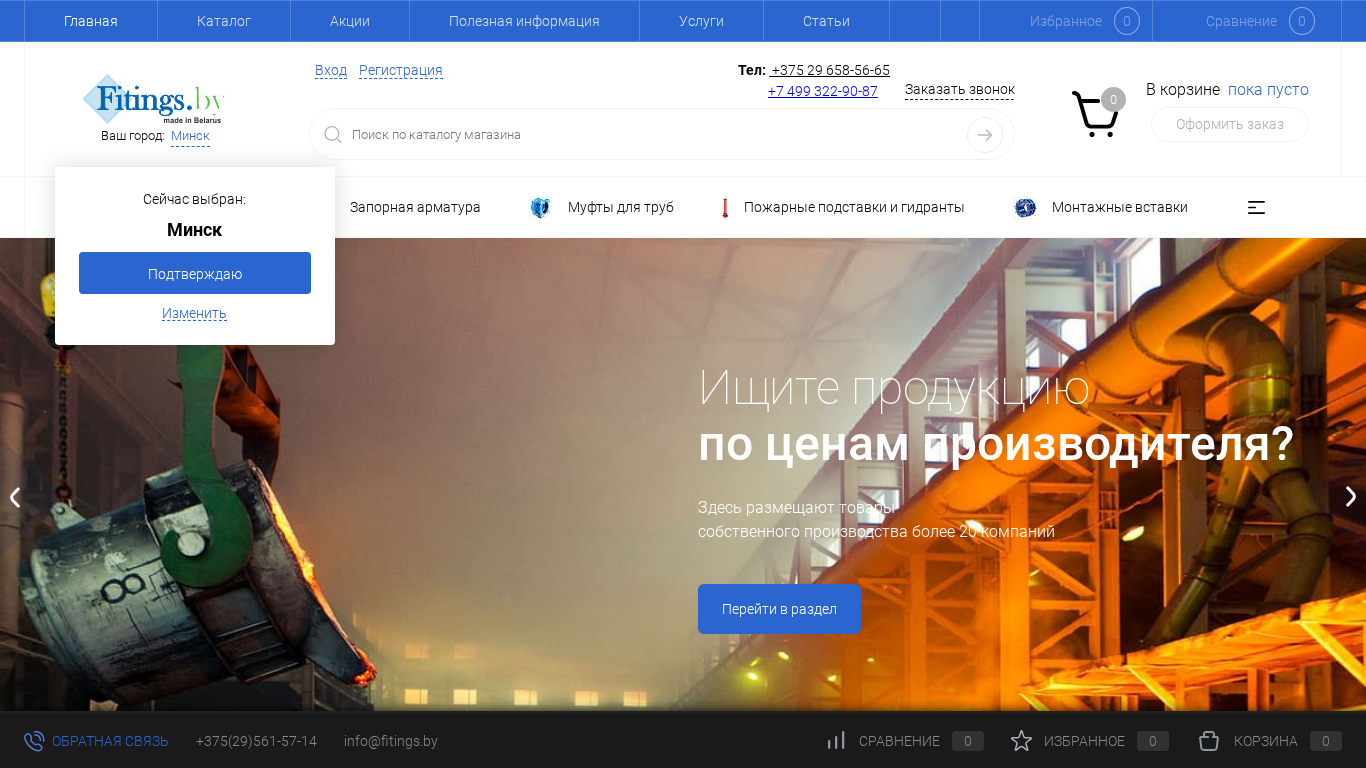Open СРАВНЕНИЕ in the footer bar
The height and width of the screenshot is (768, 1366).
click(899, 741)
